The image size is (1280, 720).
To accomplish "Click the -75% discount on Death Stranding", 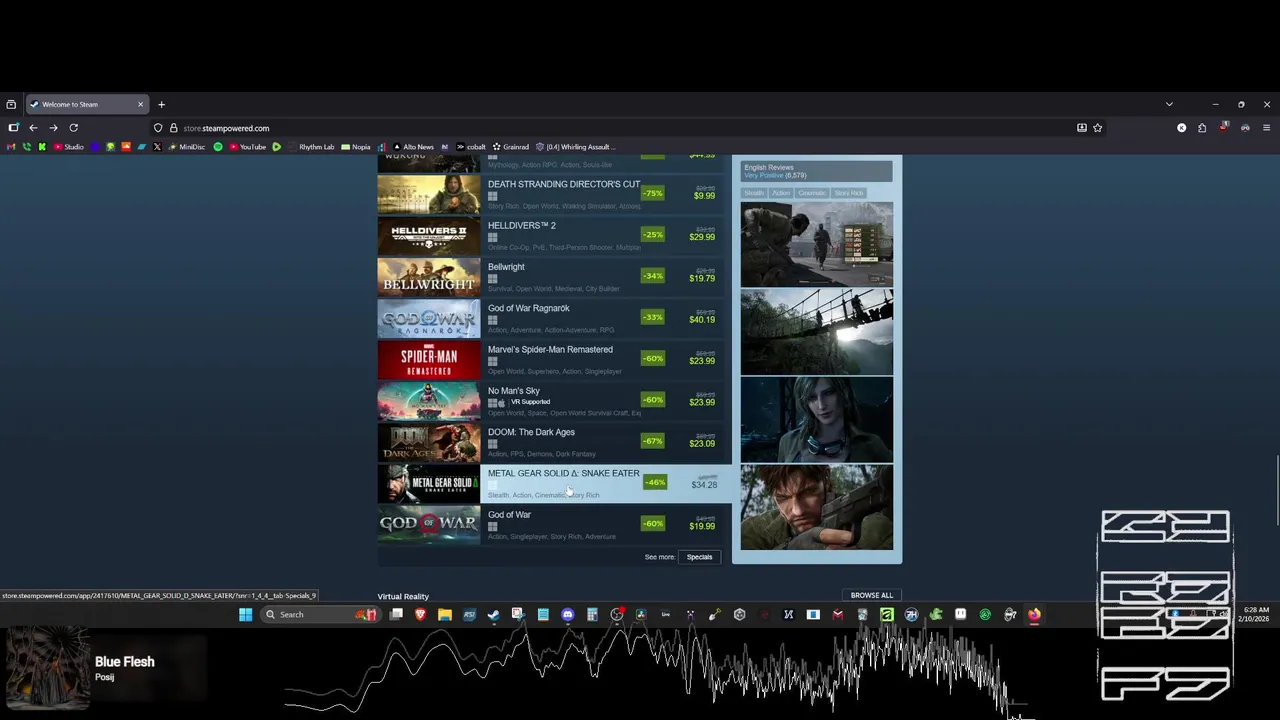I will [x=653, y=193].
